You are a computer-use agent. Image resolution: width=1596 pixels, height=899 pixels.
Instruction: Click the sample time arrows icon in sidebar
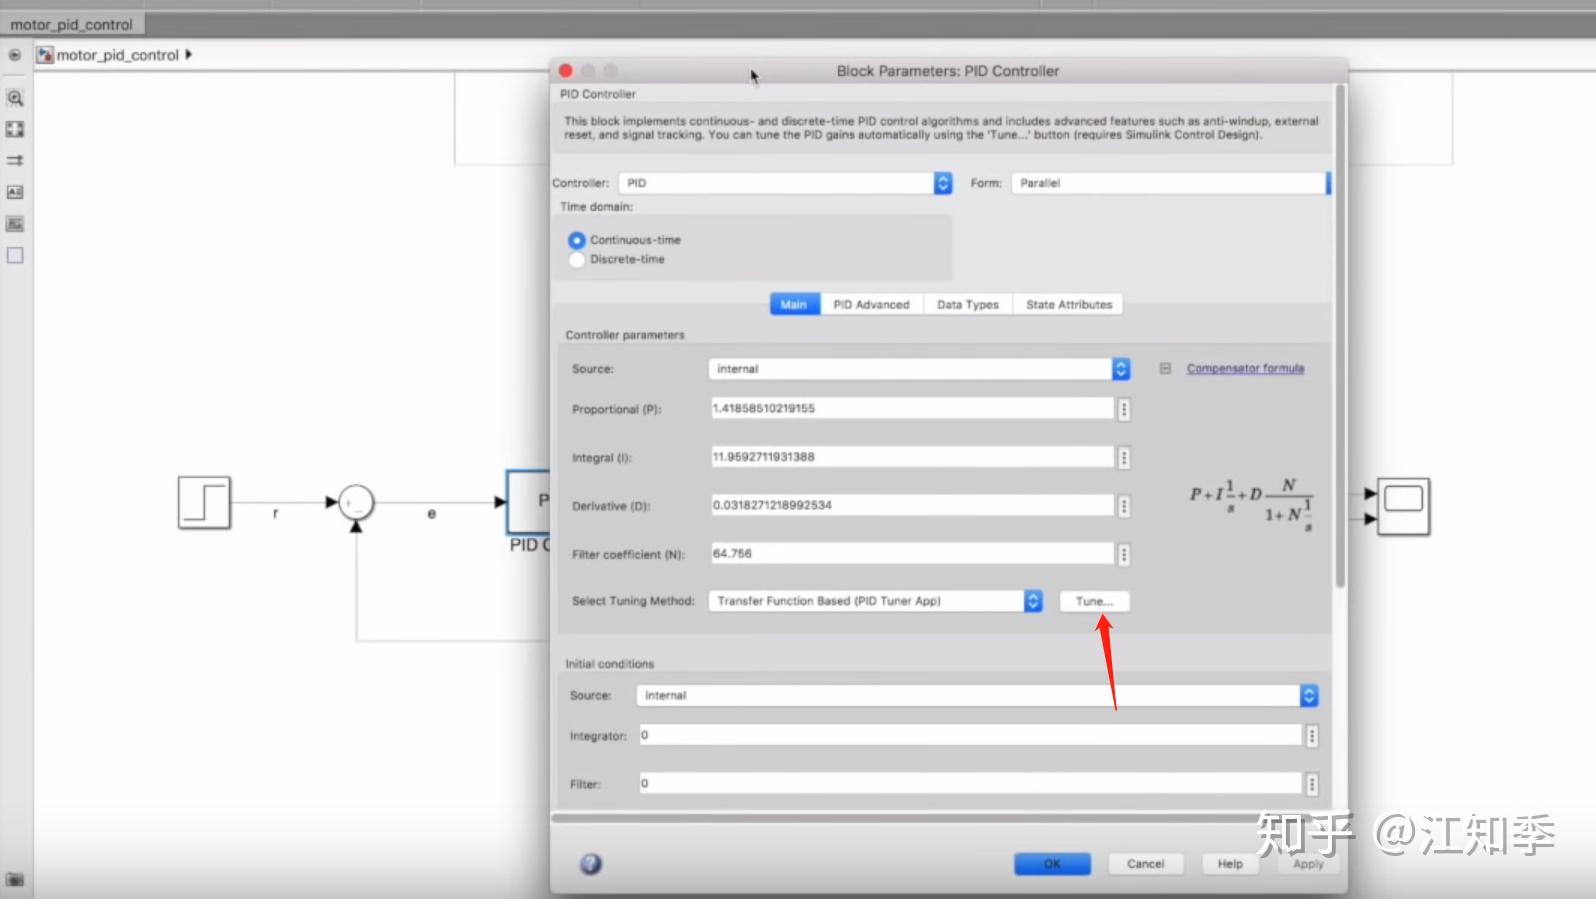click(15, 160)
